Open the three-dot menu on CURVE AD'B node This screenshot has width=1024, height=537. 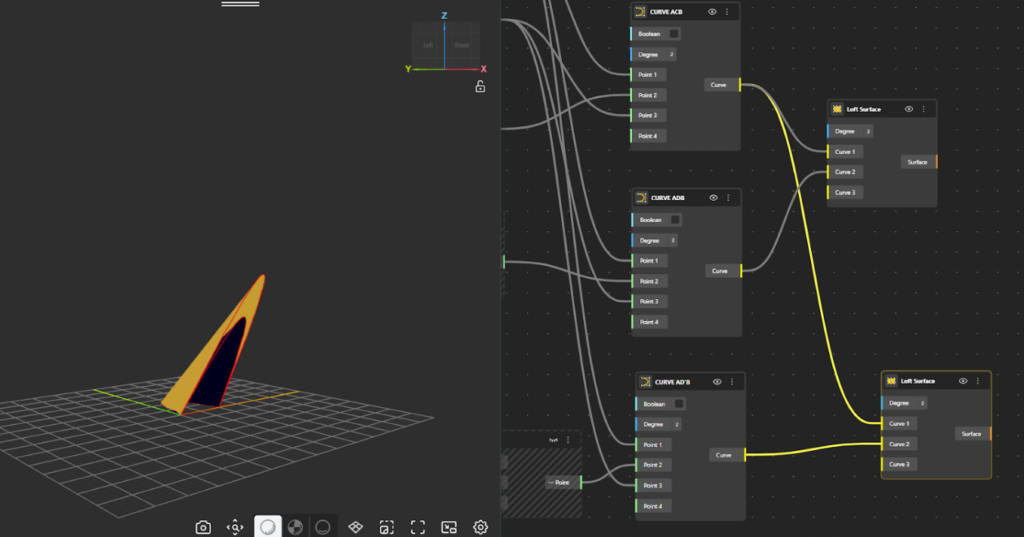coord(732,382)
